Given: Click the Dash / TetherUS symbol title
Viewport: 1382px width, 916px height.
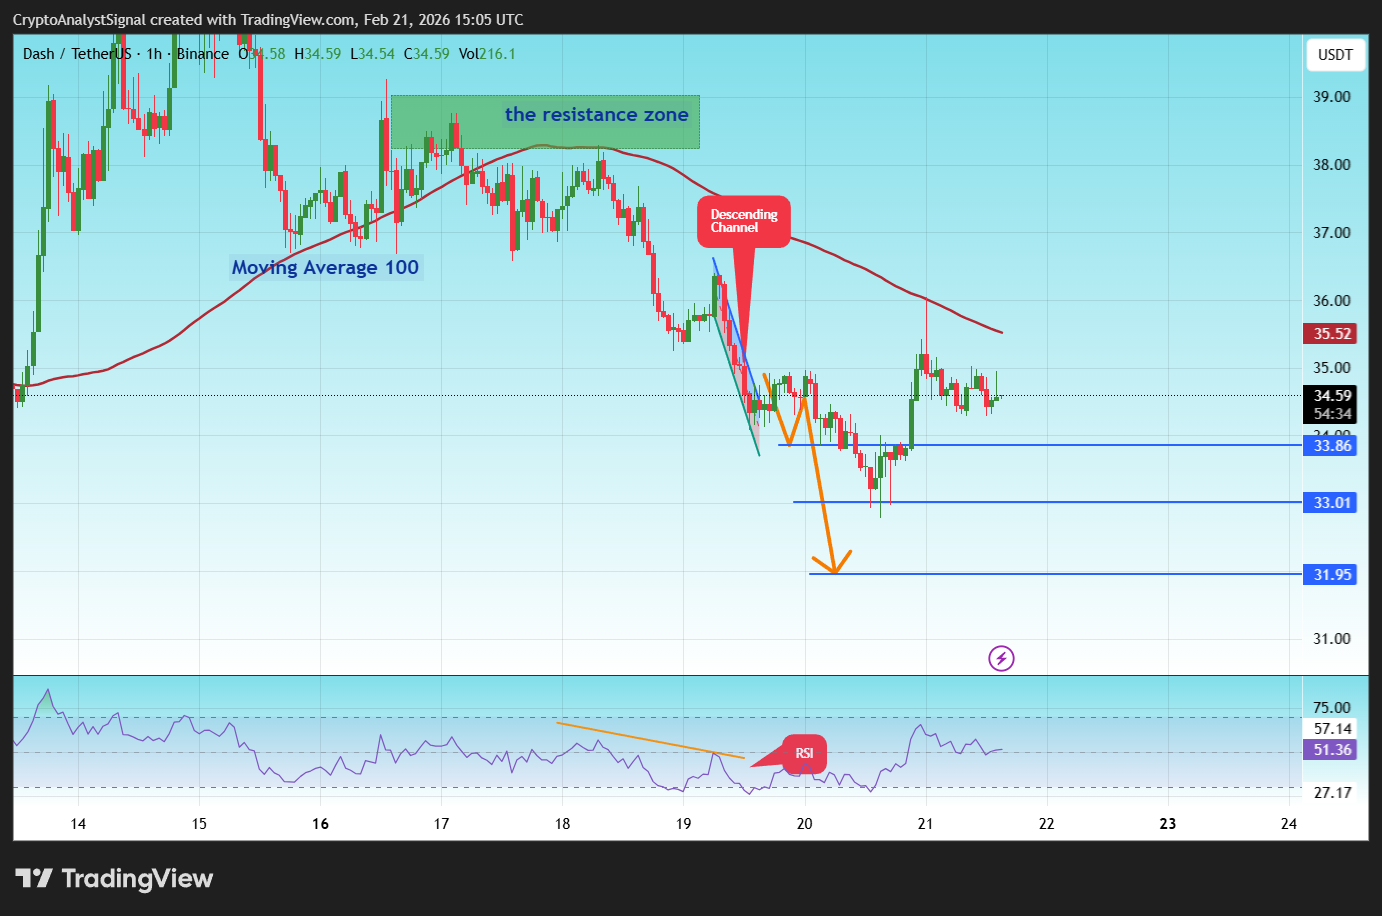Looking at the screenshot, I should (77, 54).
